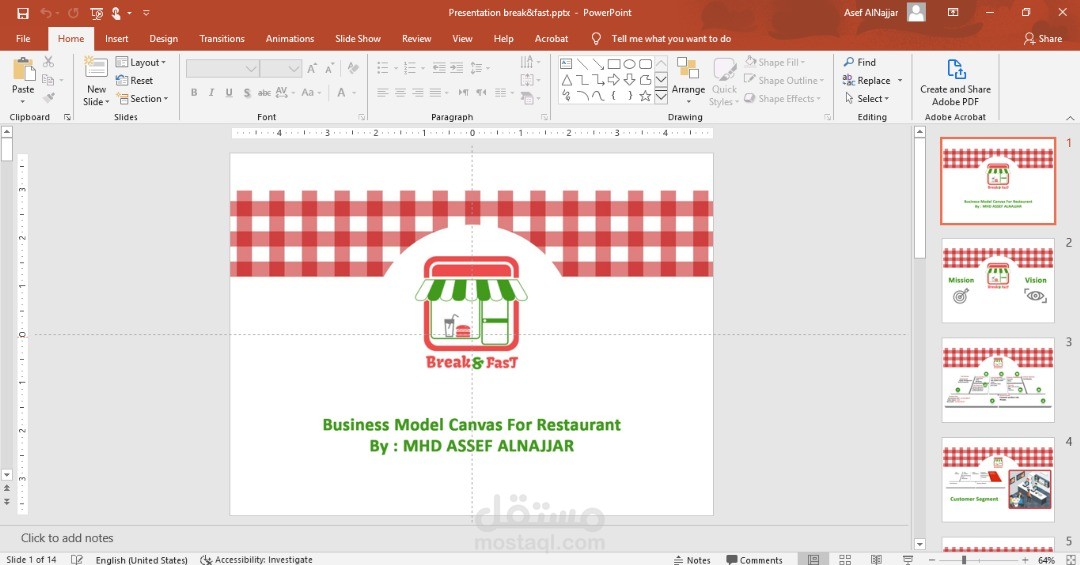Select the text box shape icon
The image size is (1080, 565).
pos(566,64)
